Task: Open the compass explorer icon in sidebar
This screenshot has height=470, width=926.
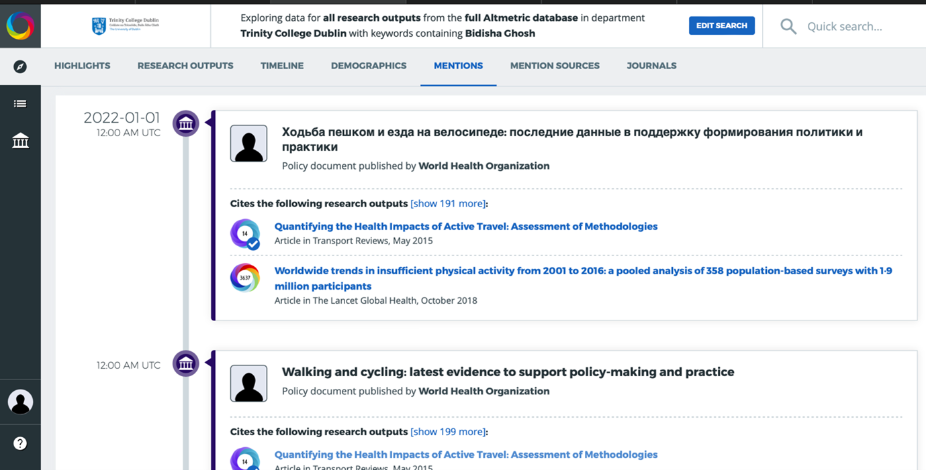Action: click(20, 66)
